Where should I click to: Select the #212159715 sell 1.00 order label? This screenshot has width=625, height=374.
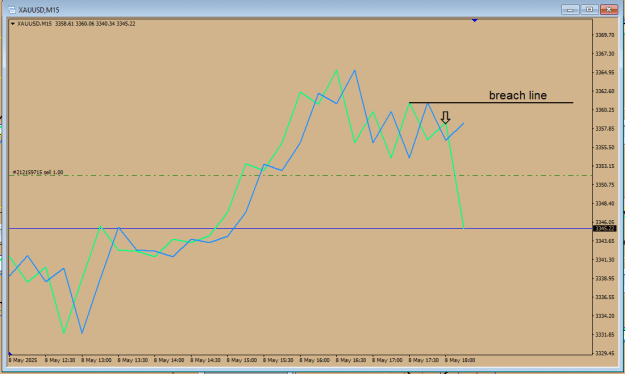pyautogui.click(x=38, y=172)
